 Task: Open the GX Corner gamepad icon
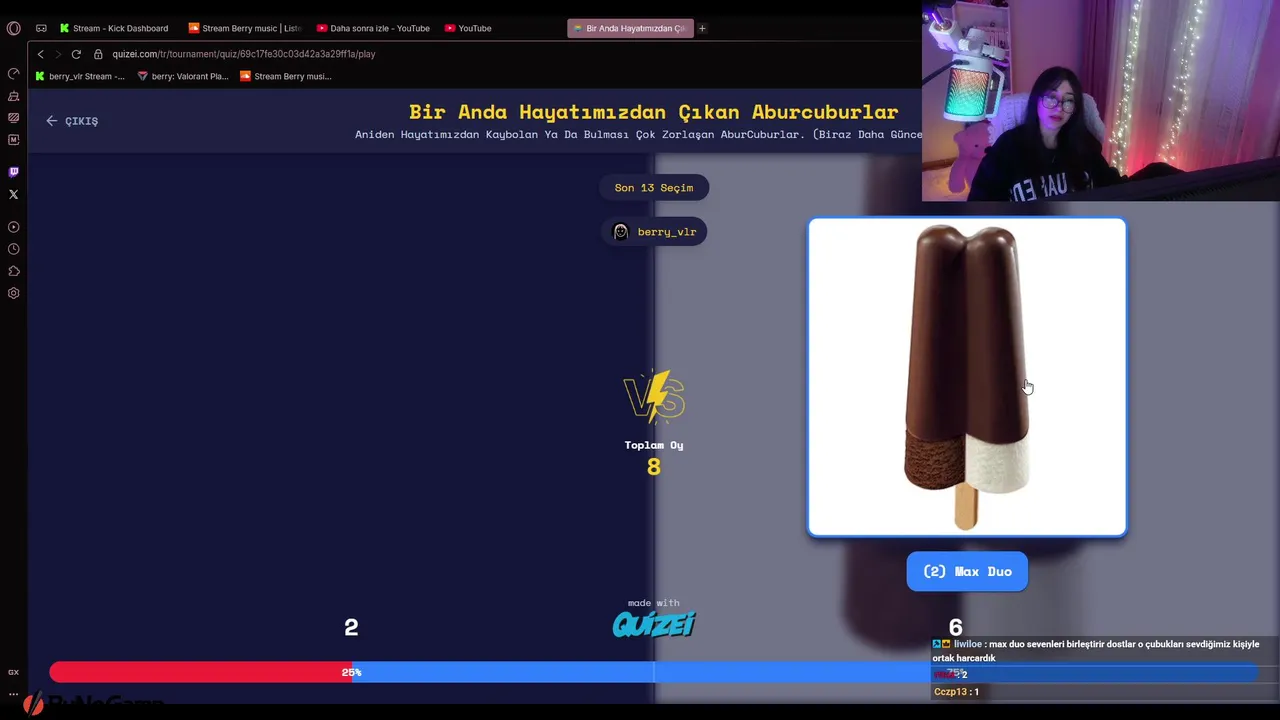click(41, 28)
